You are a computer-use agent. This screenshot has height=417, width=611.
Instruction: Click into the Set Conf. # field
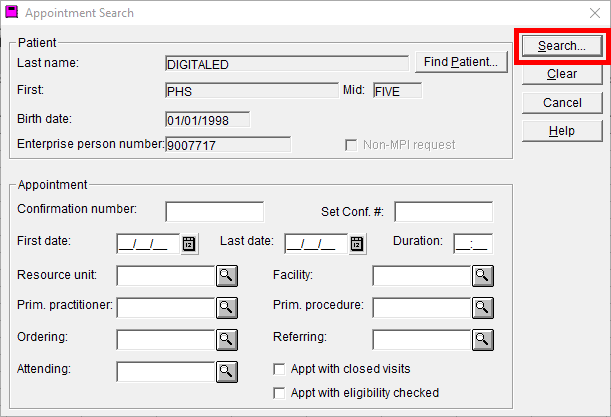(x=443, y=212)
